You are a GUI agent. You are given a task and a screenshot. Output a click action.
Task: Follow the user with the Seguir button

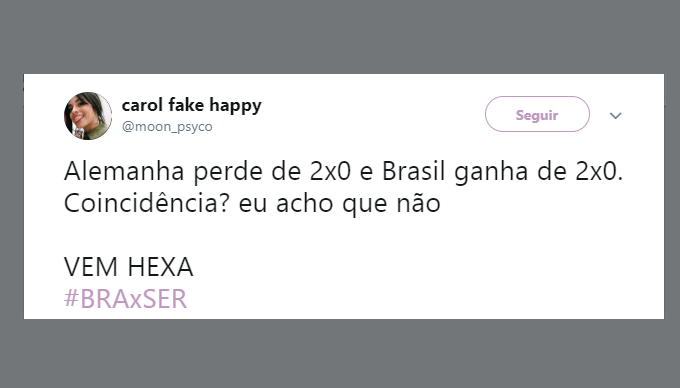(537, 114)
